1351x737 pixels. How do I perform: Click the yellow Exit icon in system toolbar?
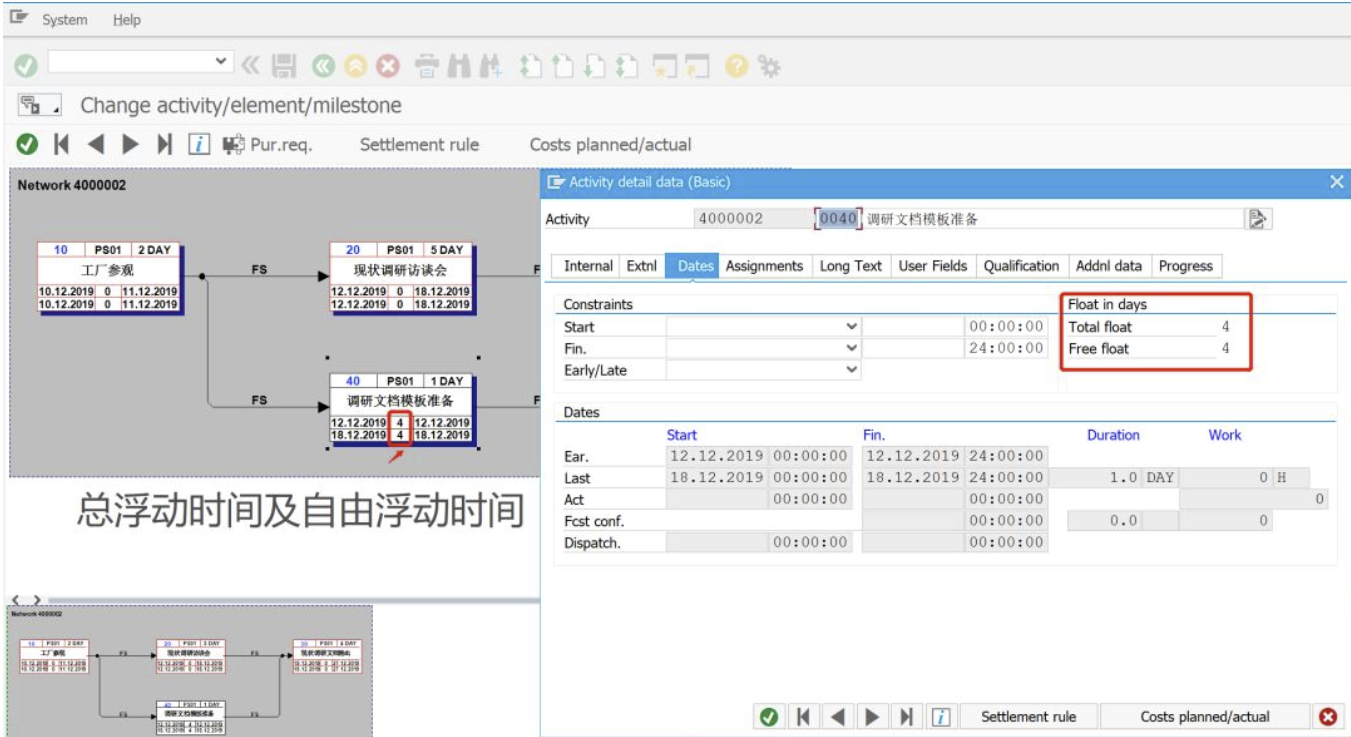(x=355, y=67)
